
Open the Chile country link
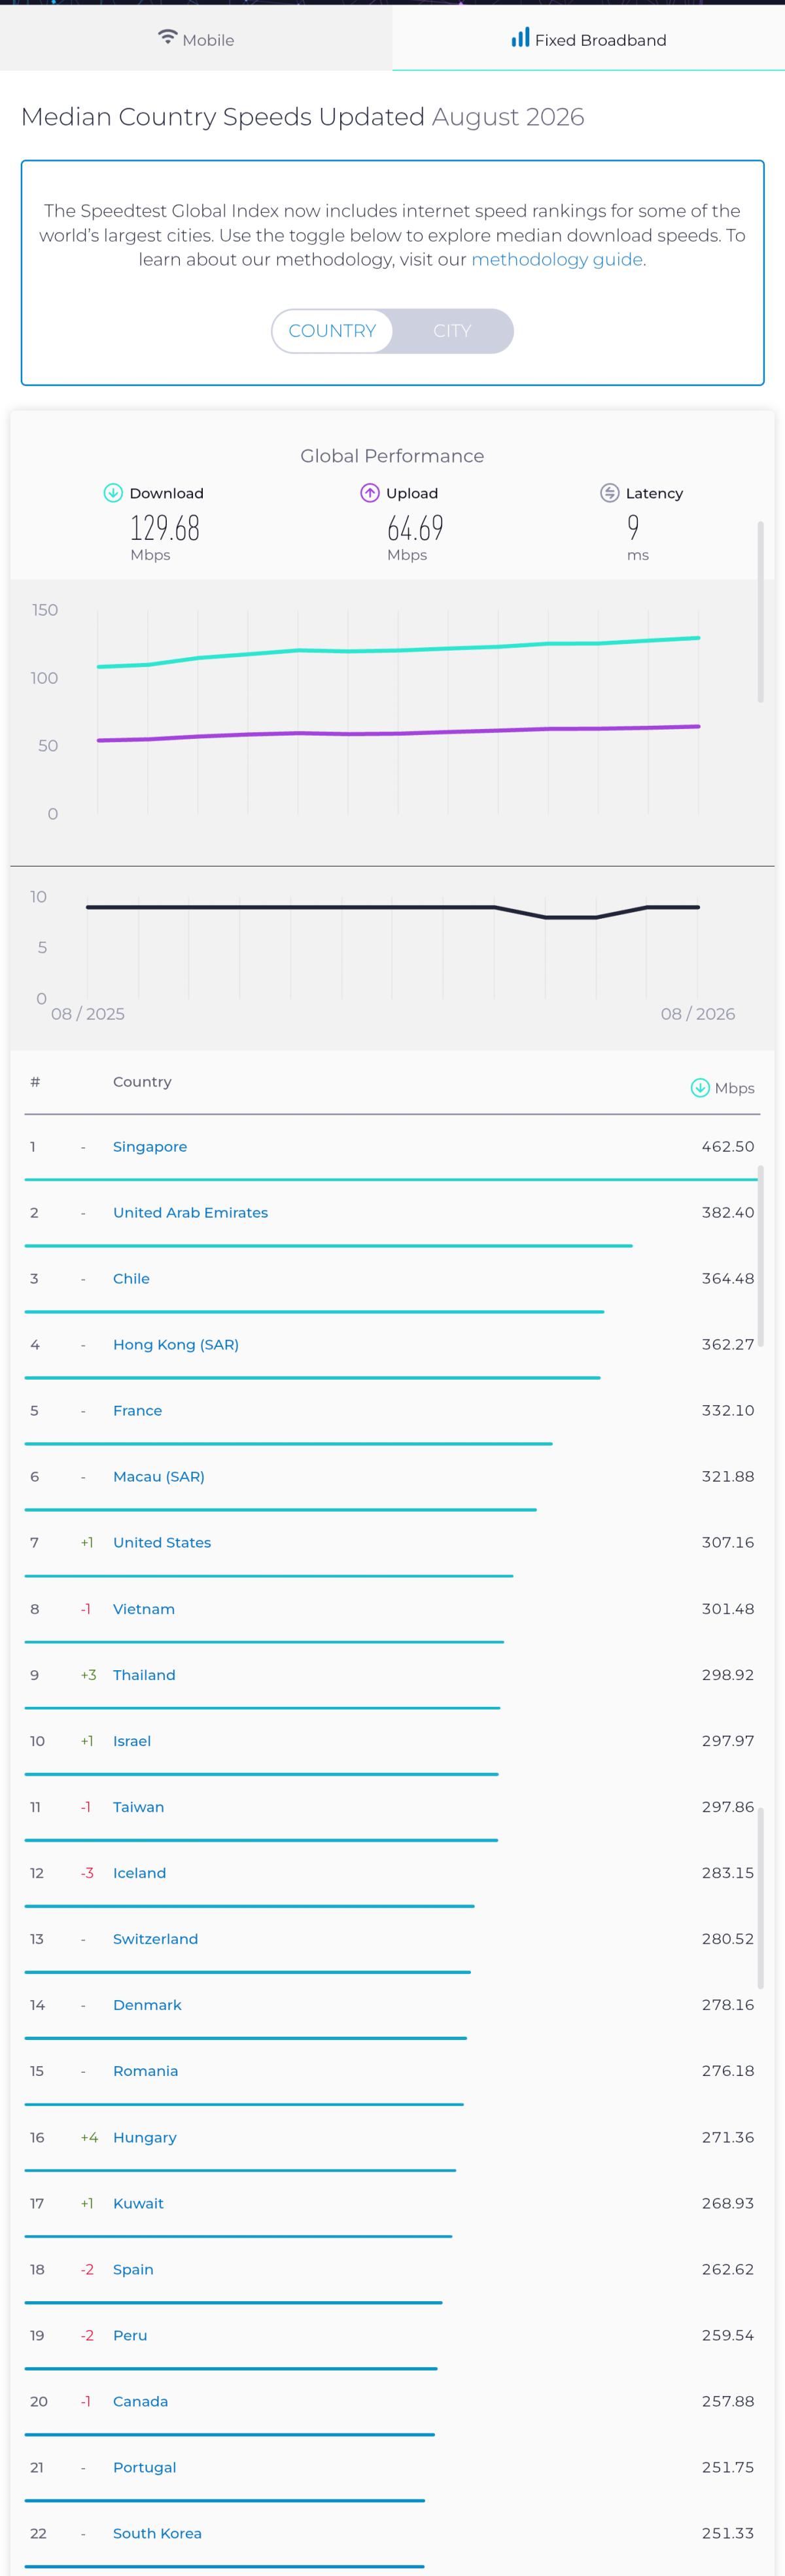[x=131, y=1279]
